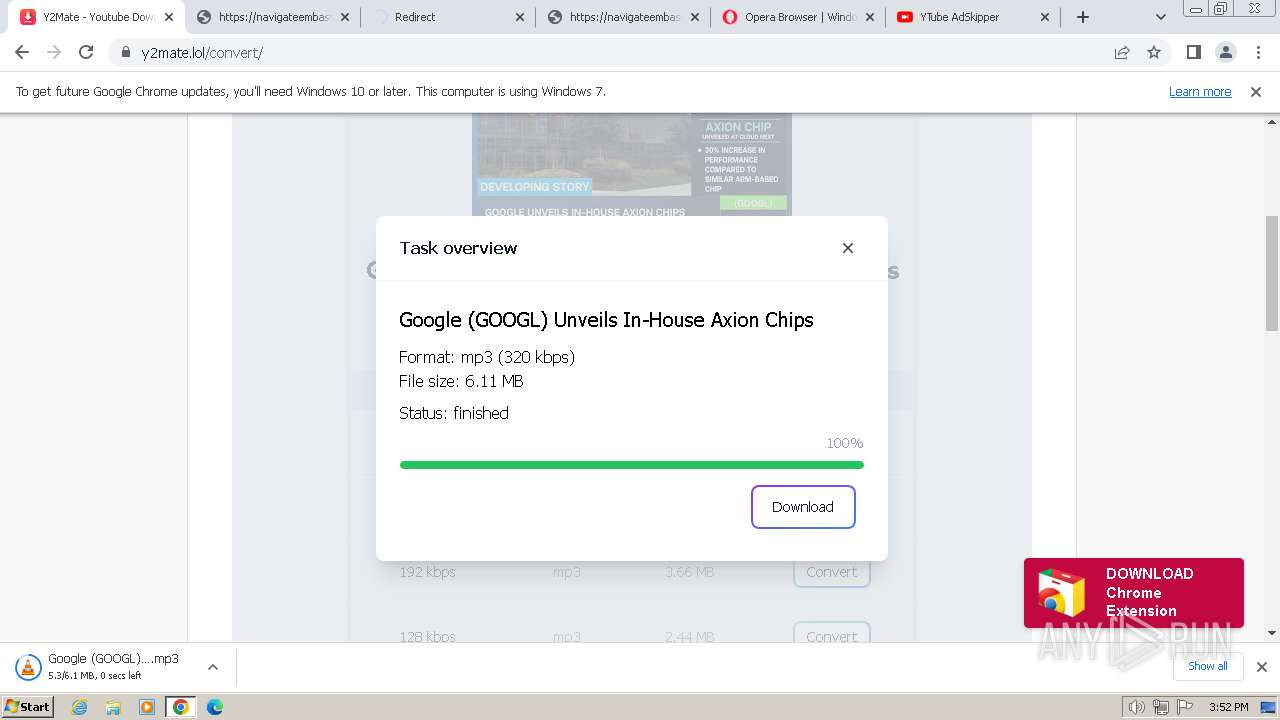Open the Action Center flag icon
The width and height of the screenshot is (1280, 720).
pos(1185,707)
